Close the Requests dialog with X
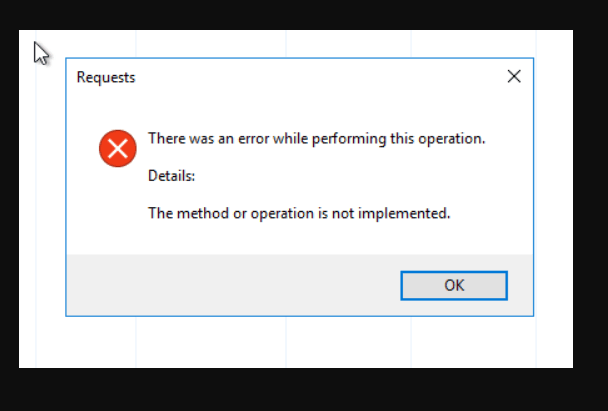The height and width of the screenshot is (411, 608). [514, 76]
